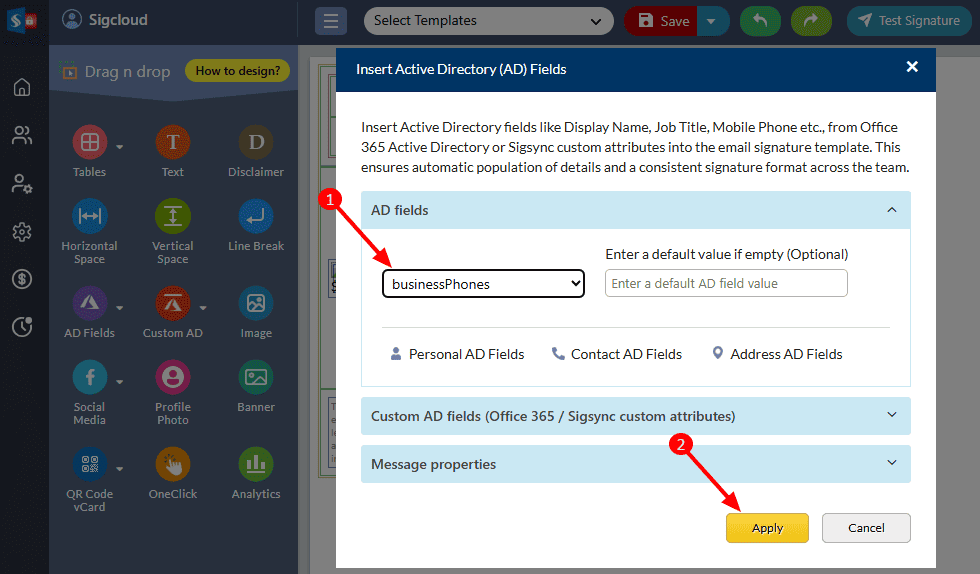Image resolution: width=980 pixels, height=574 pixels.
Task: Insert a Banner element
Action: point(256,377)
